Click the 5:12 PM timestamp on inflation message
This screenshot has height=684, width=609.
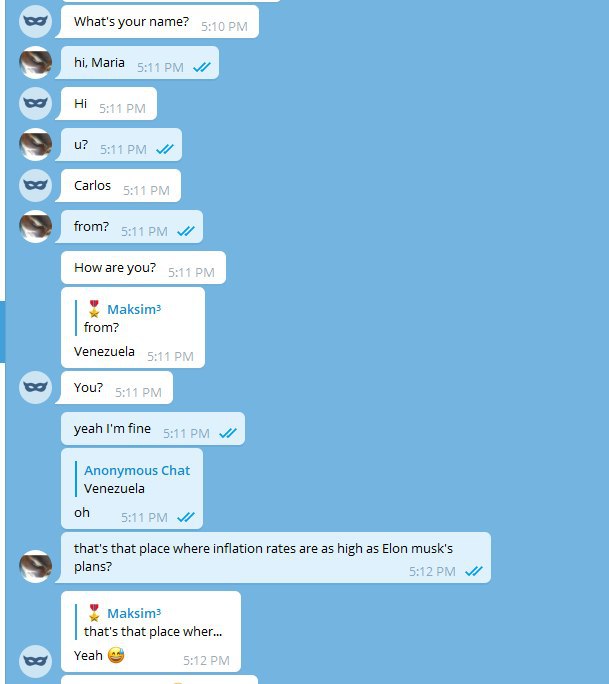432,571
